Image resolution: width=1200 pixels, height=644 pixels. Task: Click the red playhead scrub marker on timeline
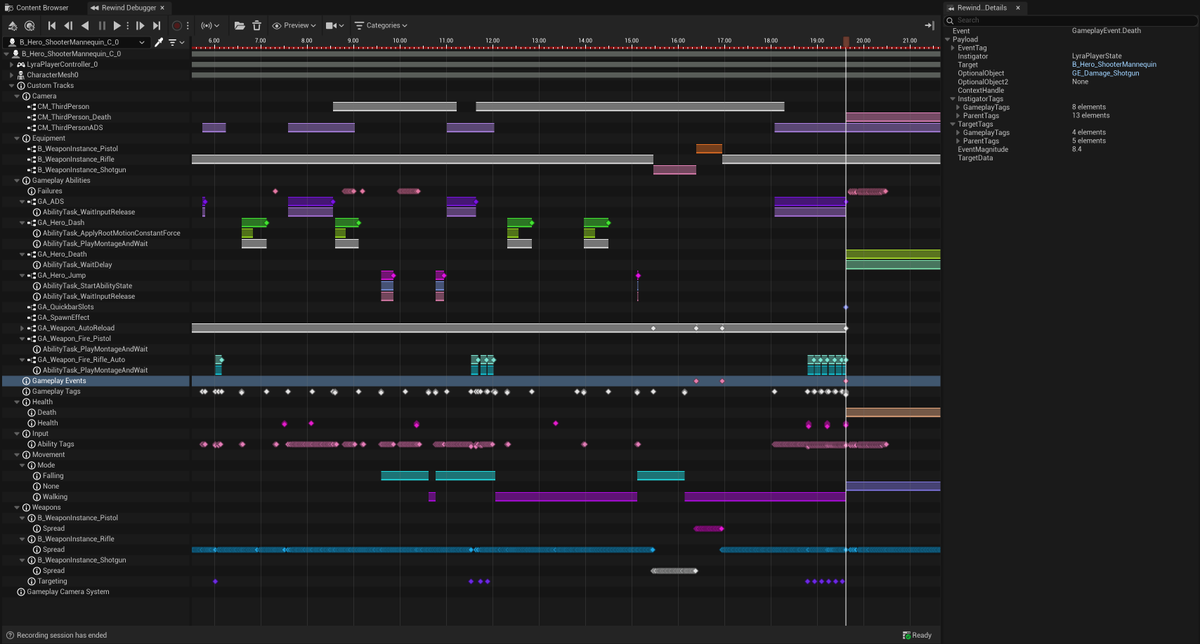(x=846, y=42)
